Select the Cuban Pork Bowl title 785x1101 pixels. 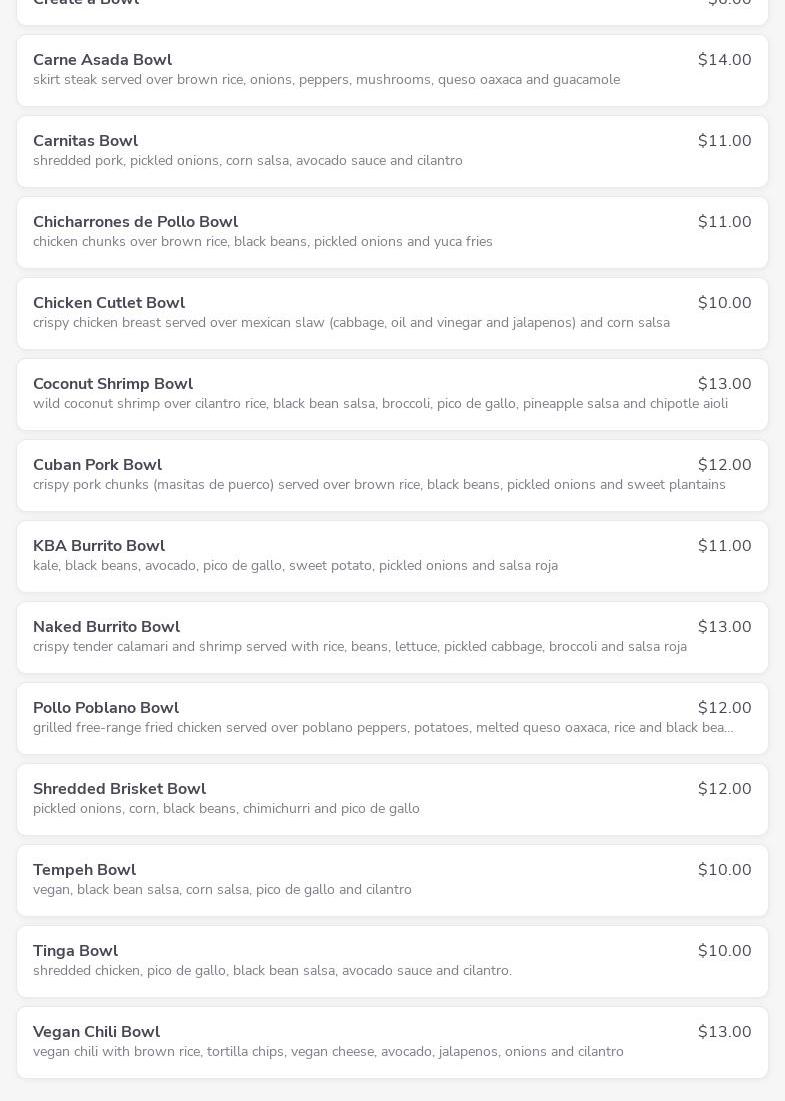point(97,465)
